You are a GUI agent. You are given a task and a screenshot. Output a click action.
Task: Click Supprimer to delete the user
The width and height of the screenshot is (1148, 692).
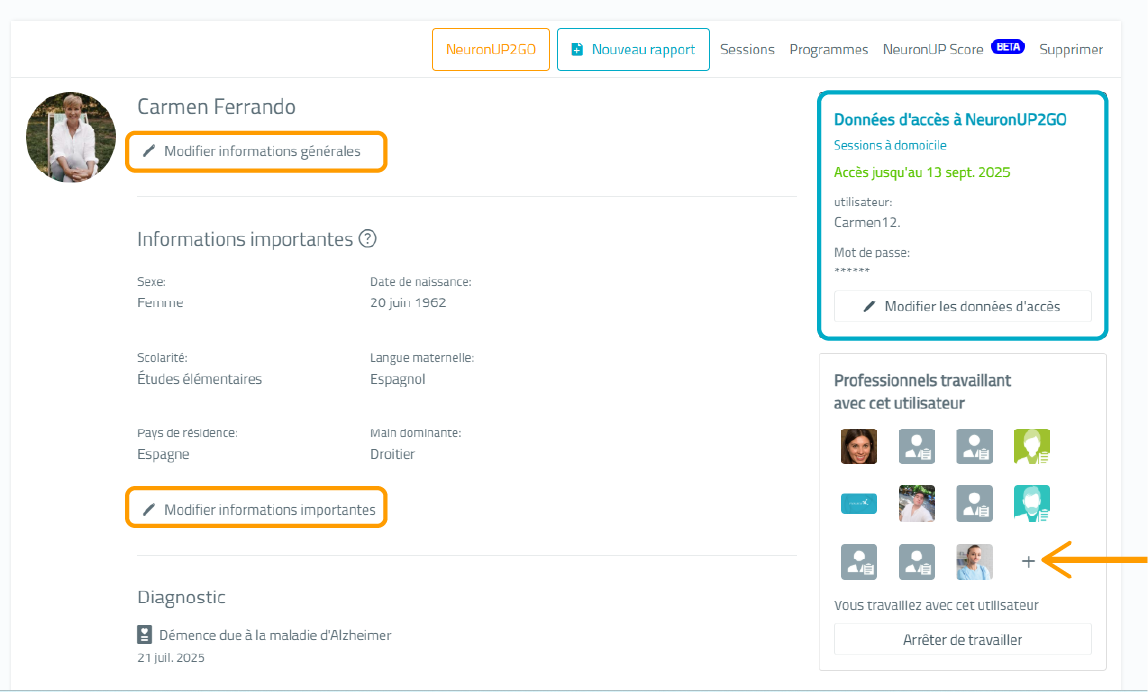pyautogui.click(x=1070, y=50)
